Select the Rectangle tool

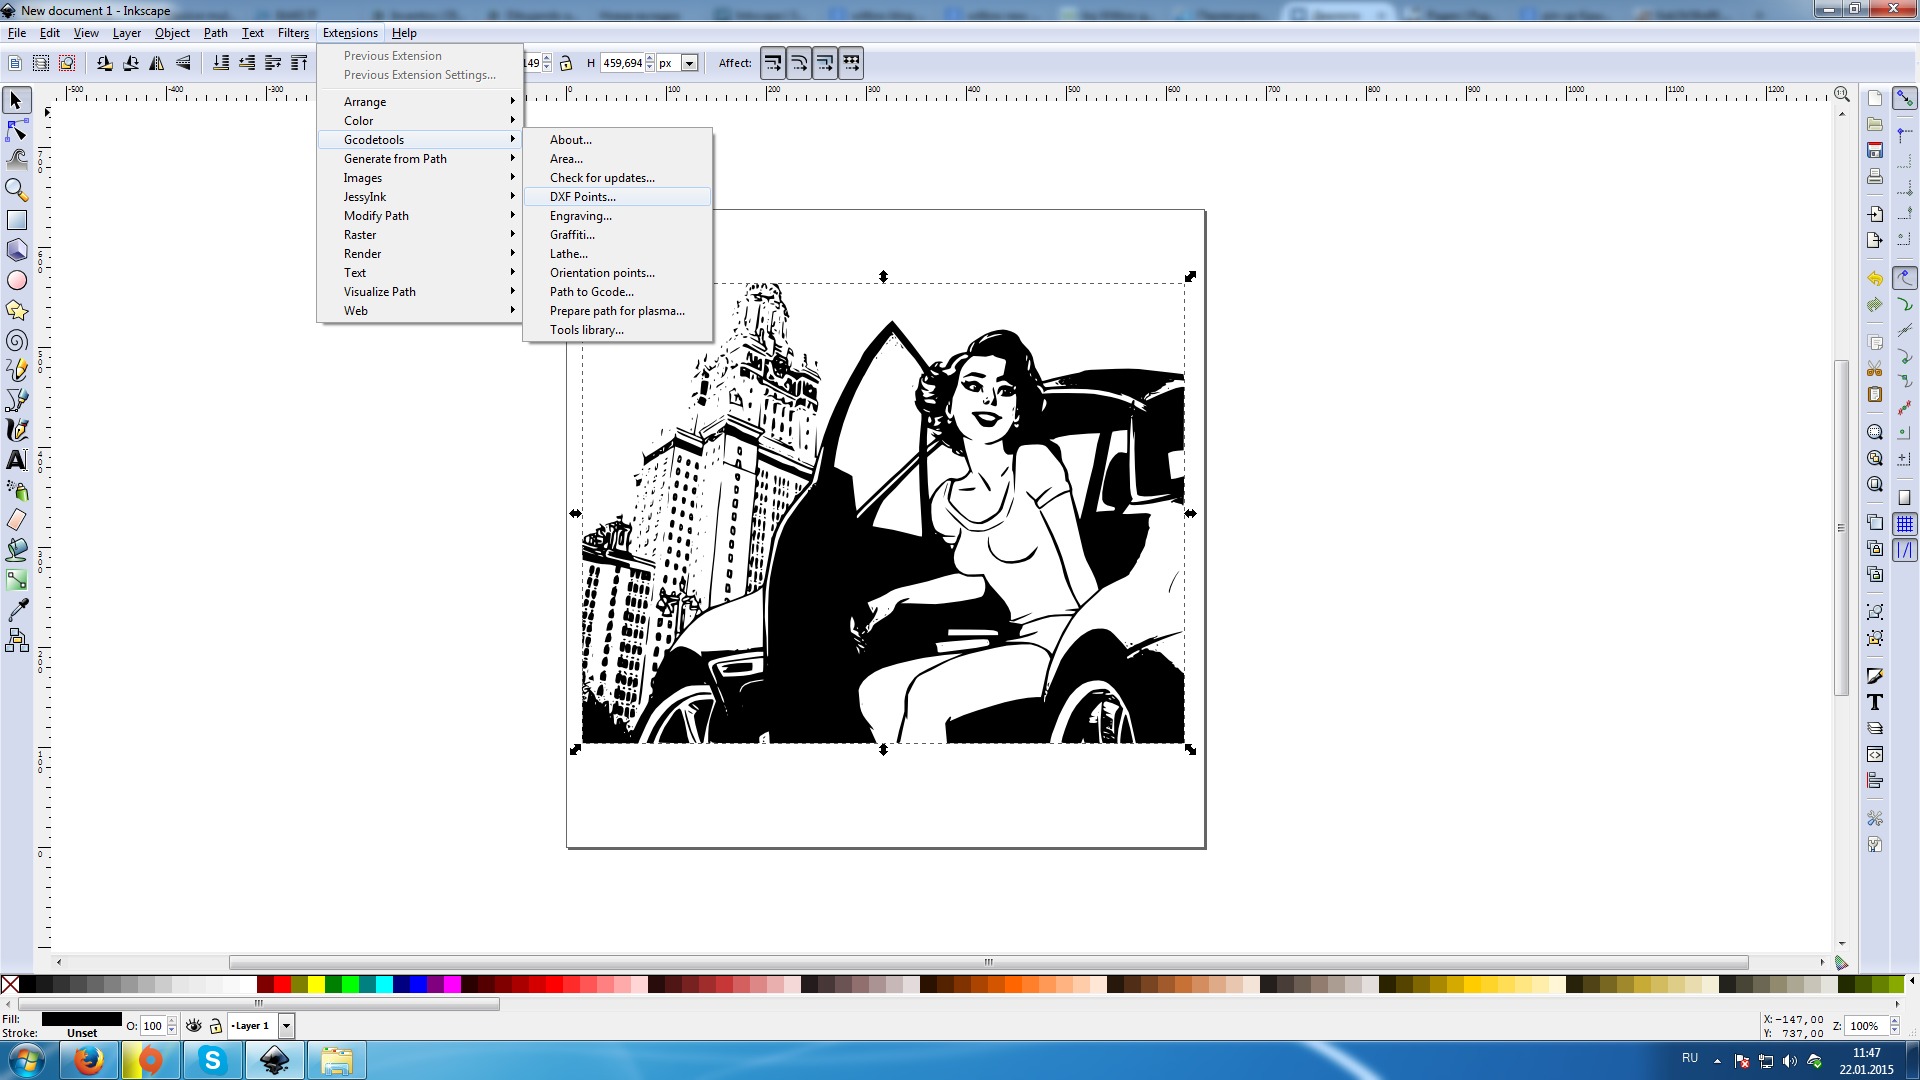(x=17, y=220)
